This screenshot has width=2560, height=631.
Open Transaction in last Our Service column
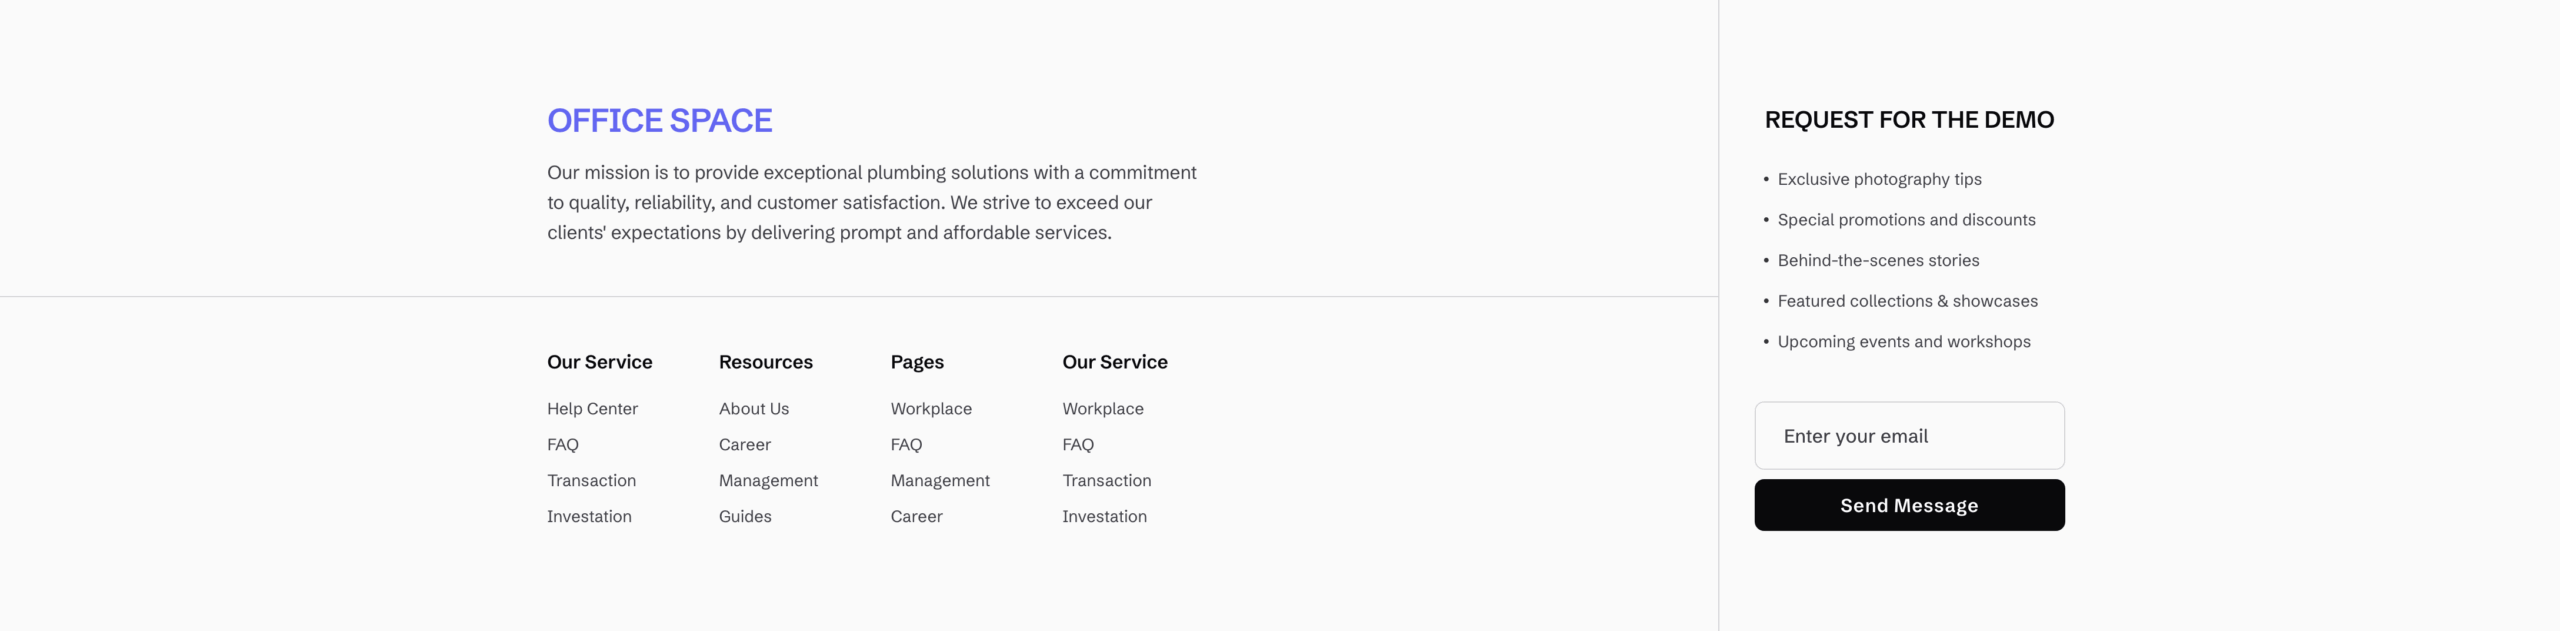1107,481
